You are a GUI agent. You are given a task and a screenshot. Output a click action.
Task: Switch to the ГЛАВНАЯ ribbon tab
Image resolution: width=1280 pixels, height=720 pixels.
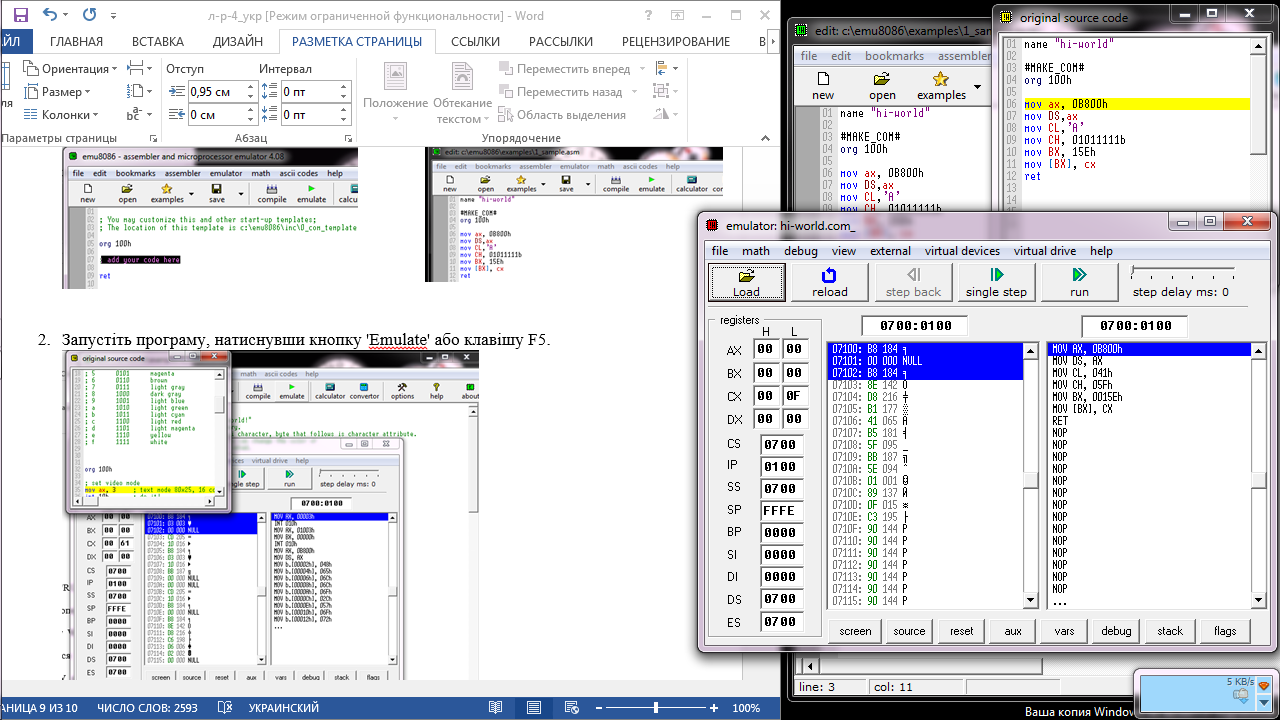(x=76, y=41)
